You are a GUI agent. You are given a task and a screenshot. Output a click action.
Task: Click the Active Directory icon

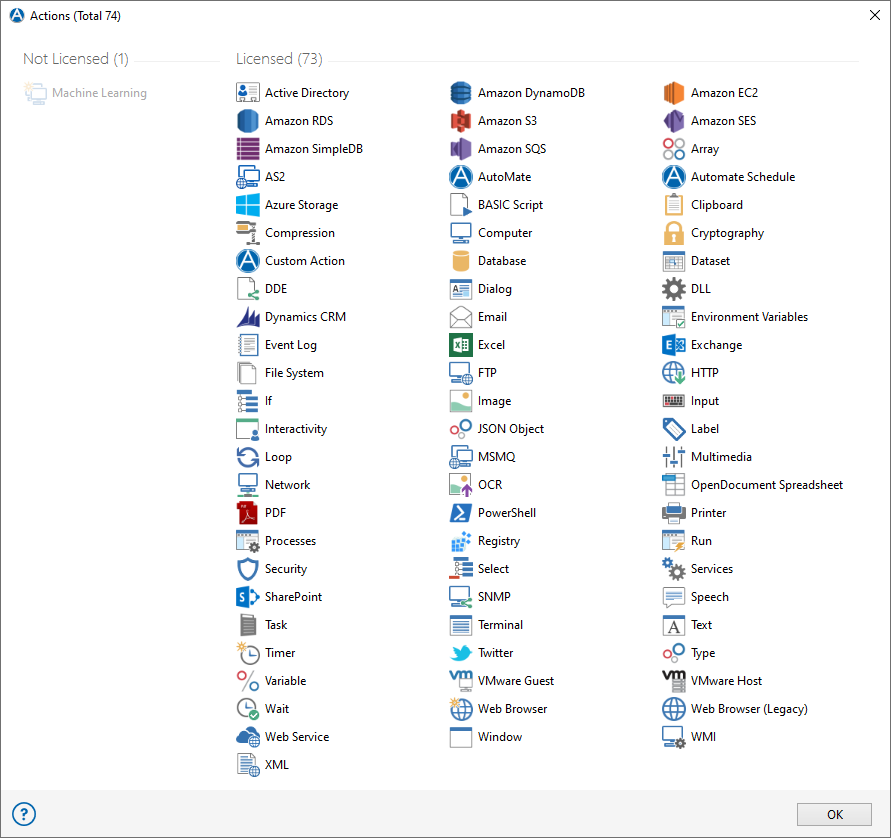[248, 93]
